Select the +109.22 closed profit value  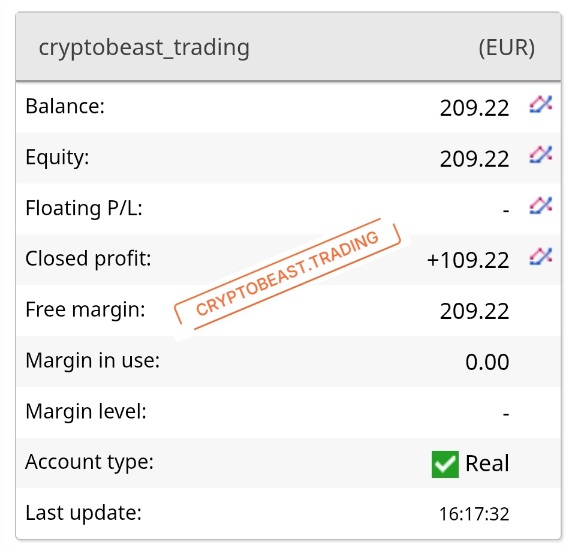[468, 260]
